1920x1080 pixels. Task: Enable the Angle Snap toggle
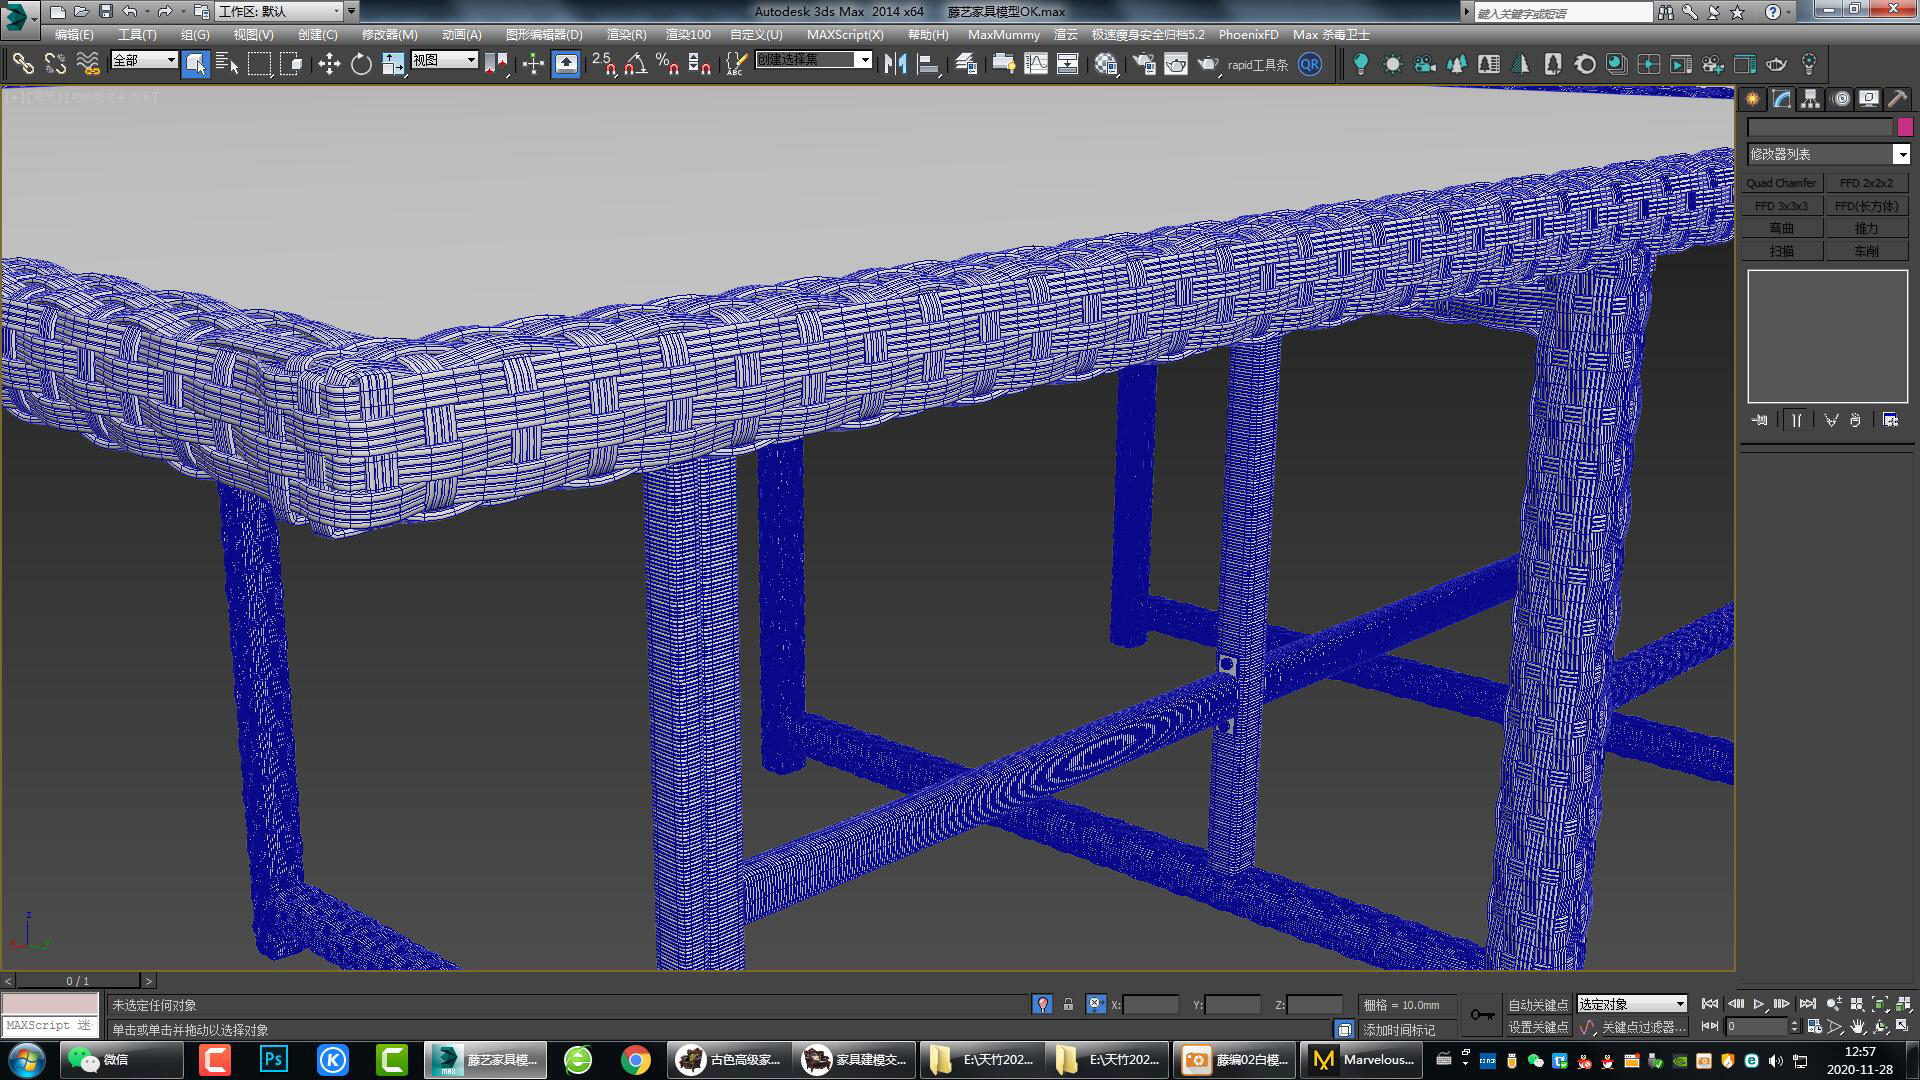point(634,63)
